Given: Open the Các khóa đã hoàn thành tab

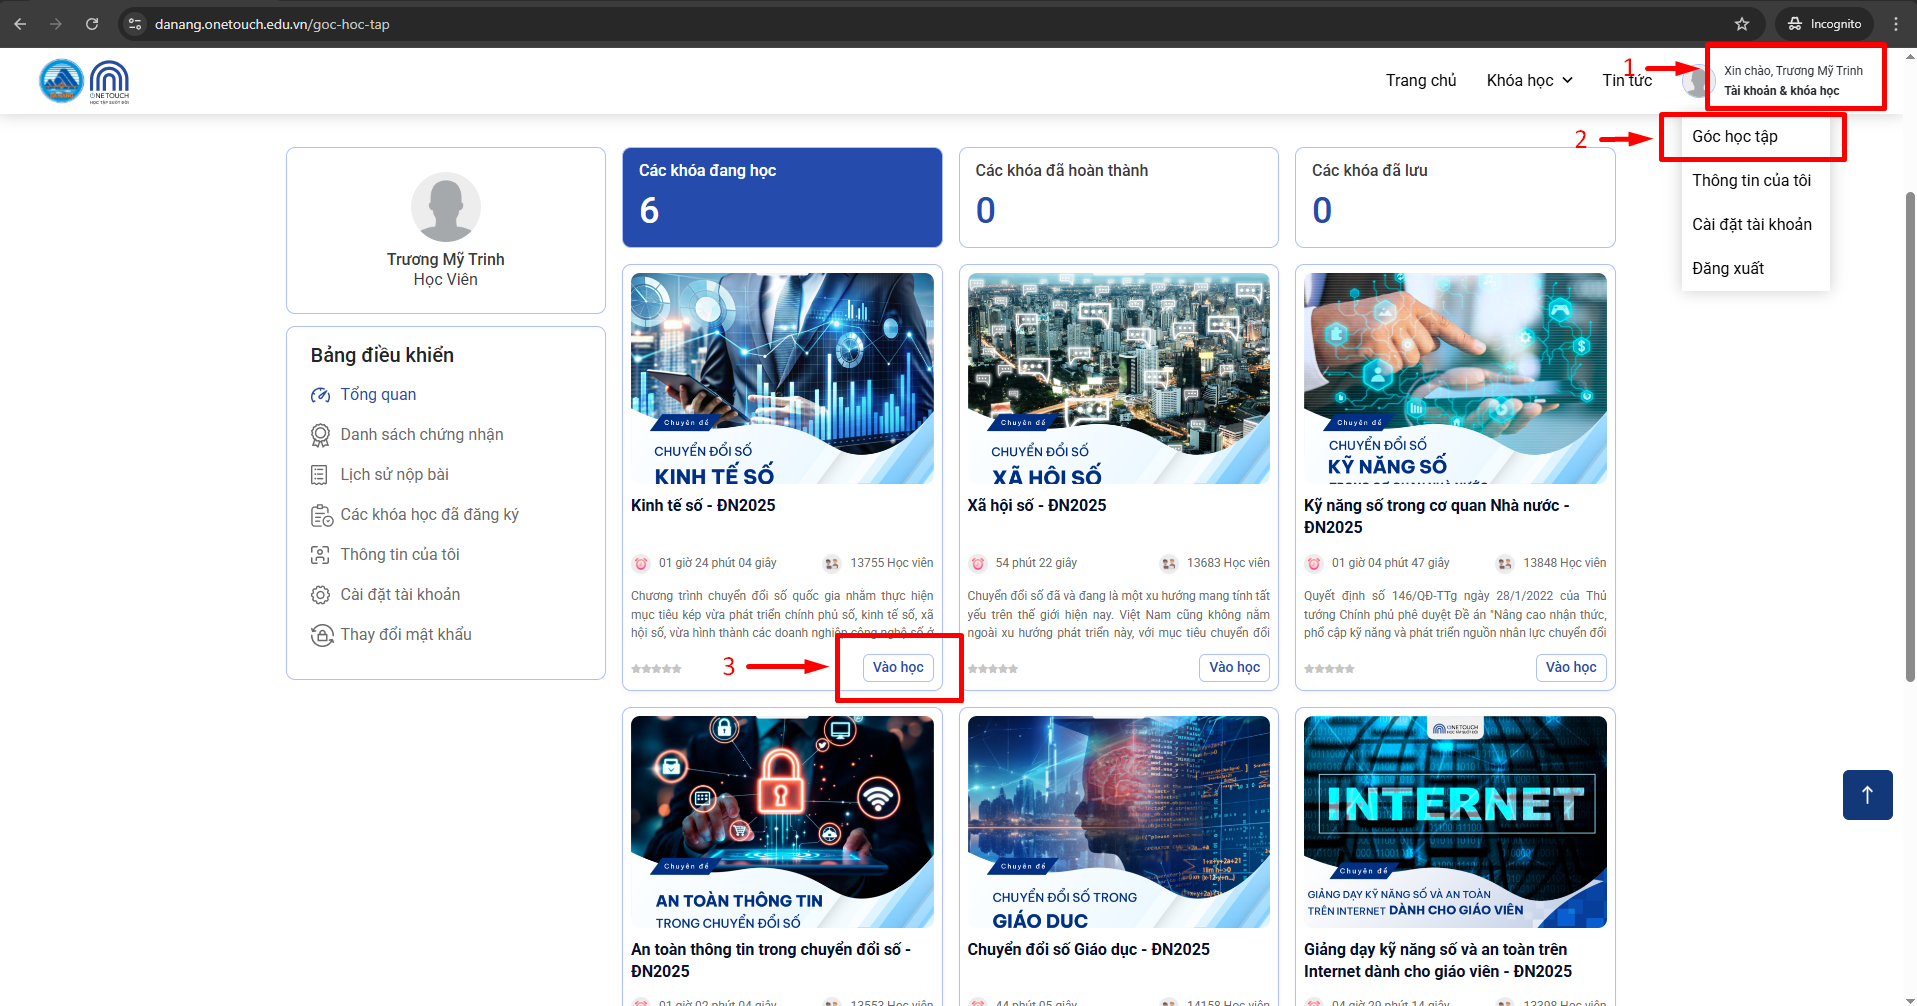Looking at the screenshot, I should pyautogui.click(x=1118, y=197).
